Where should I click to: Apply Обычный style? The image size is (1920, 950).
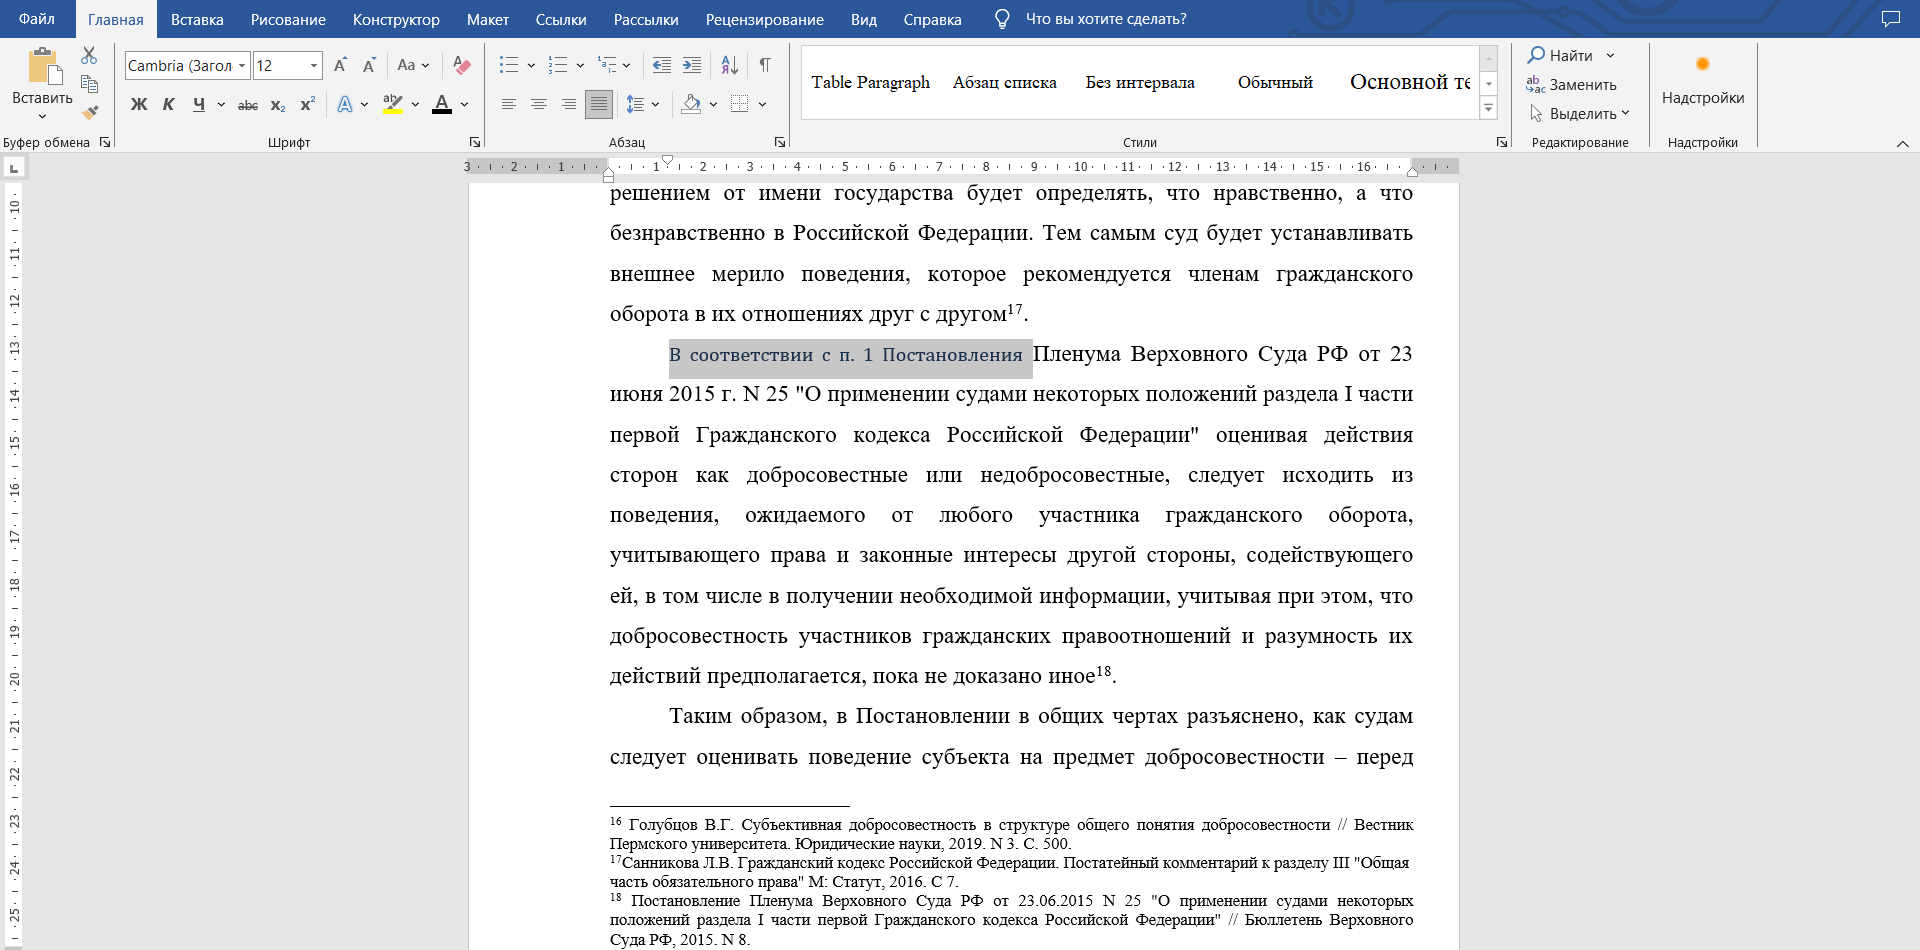click(x=1275, y=82)
